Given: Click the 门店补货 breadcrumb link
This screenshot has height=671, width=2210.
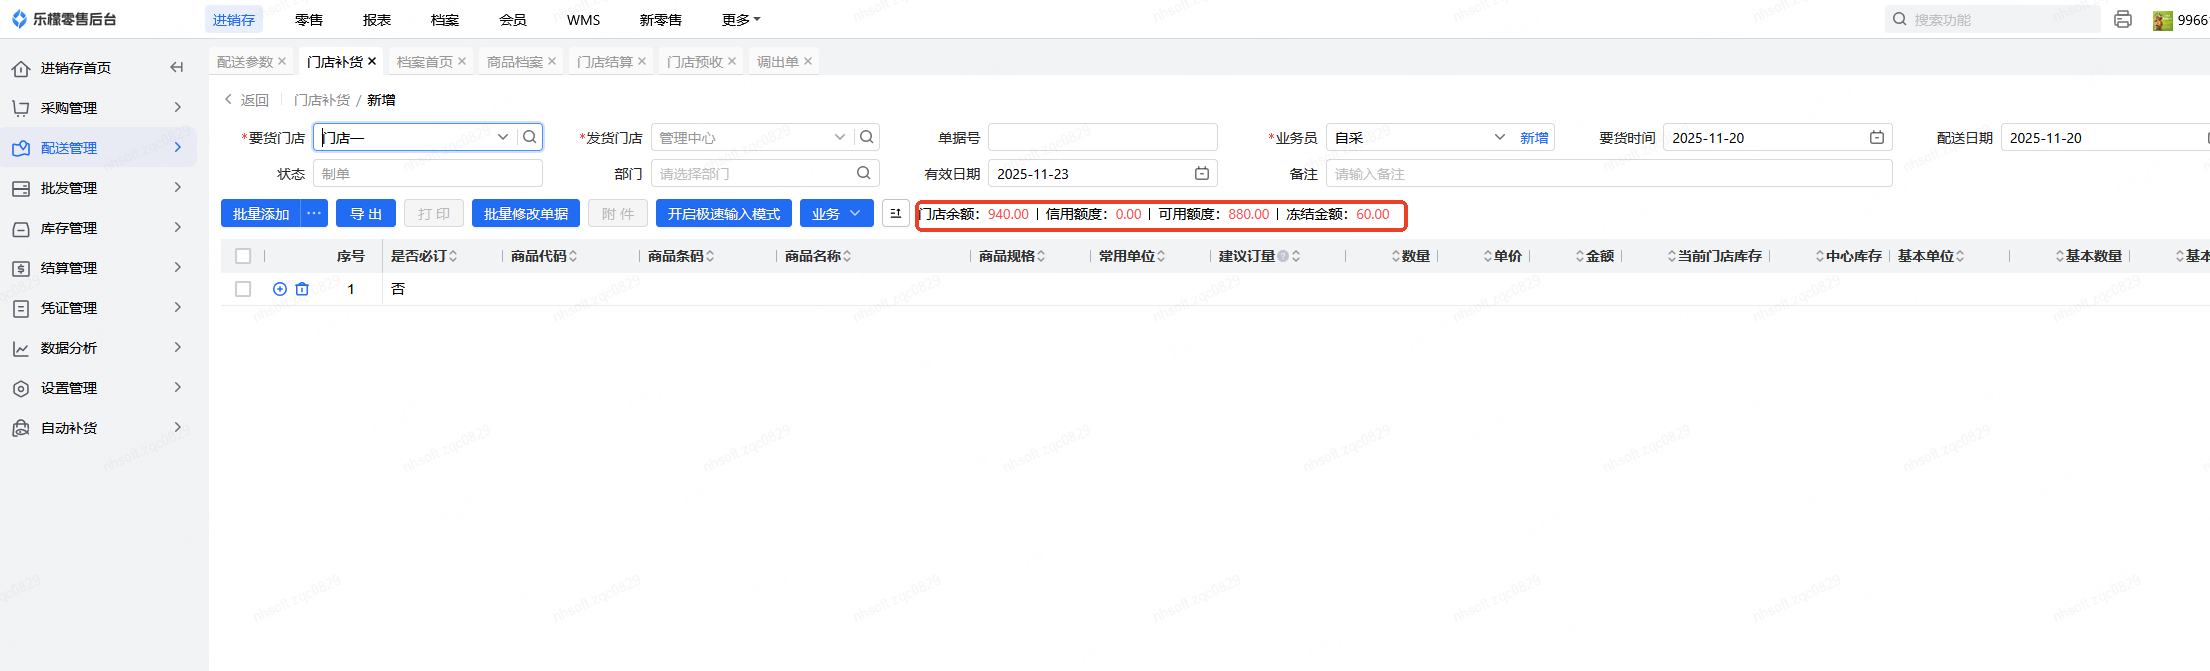Looking at the screenshot, I should (x=322, y=99).
